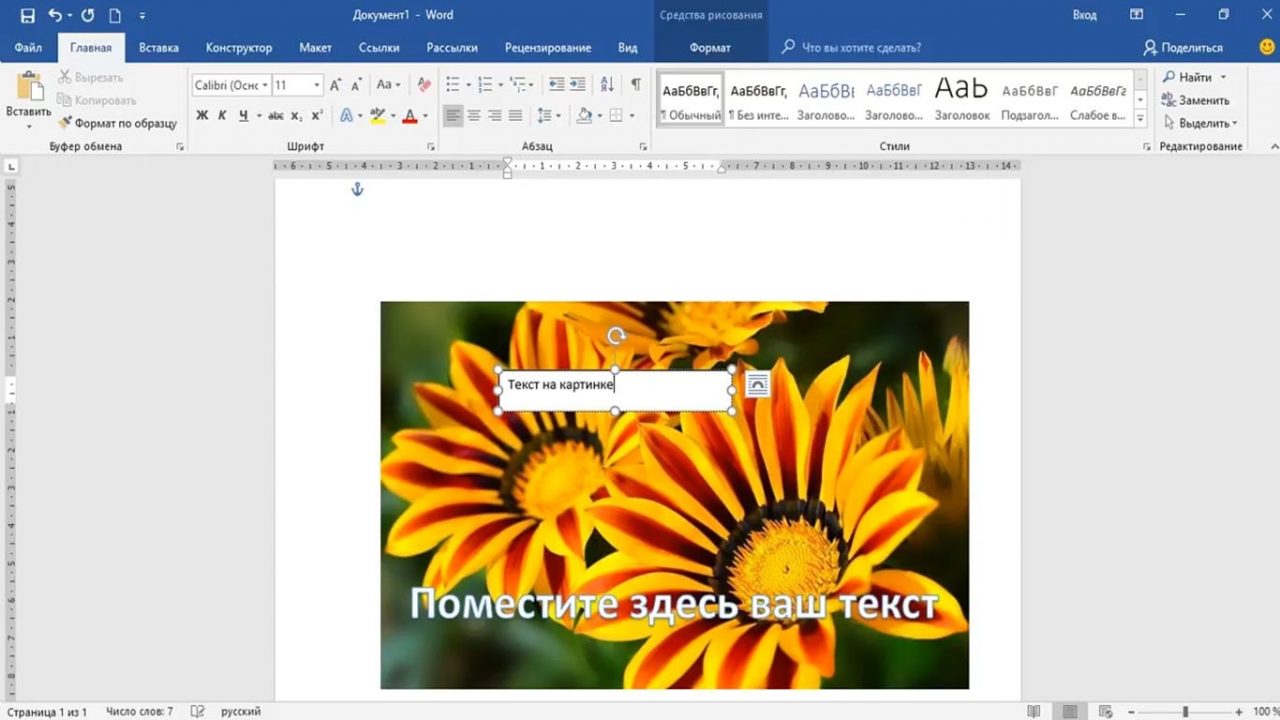Image resolution: width=1280 pixels, height=720 pixels.
Task: Select the Обычный style
Action: click(x=691, y=100)
